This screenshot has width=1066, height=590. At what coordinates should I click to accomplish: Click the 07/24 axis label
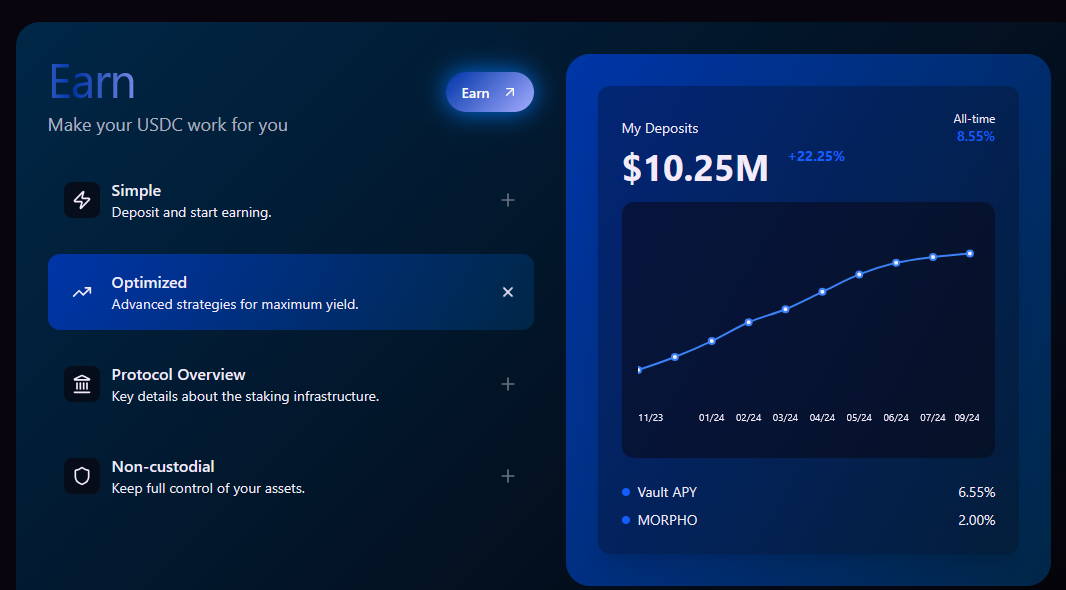point(933,417)
